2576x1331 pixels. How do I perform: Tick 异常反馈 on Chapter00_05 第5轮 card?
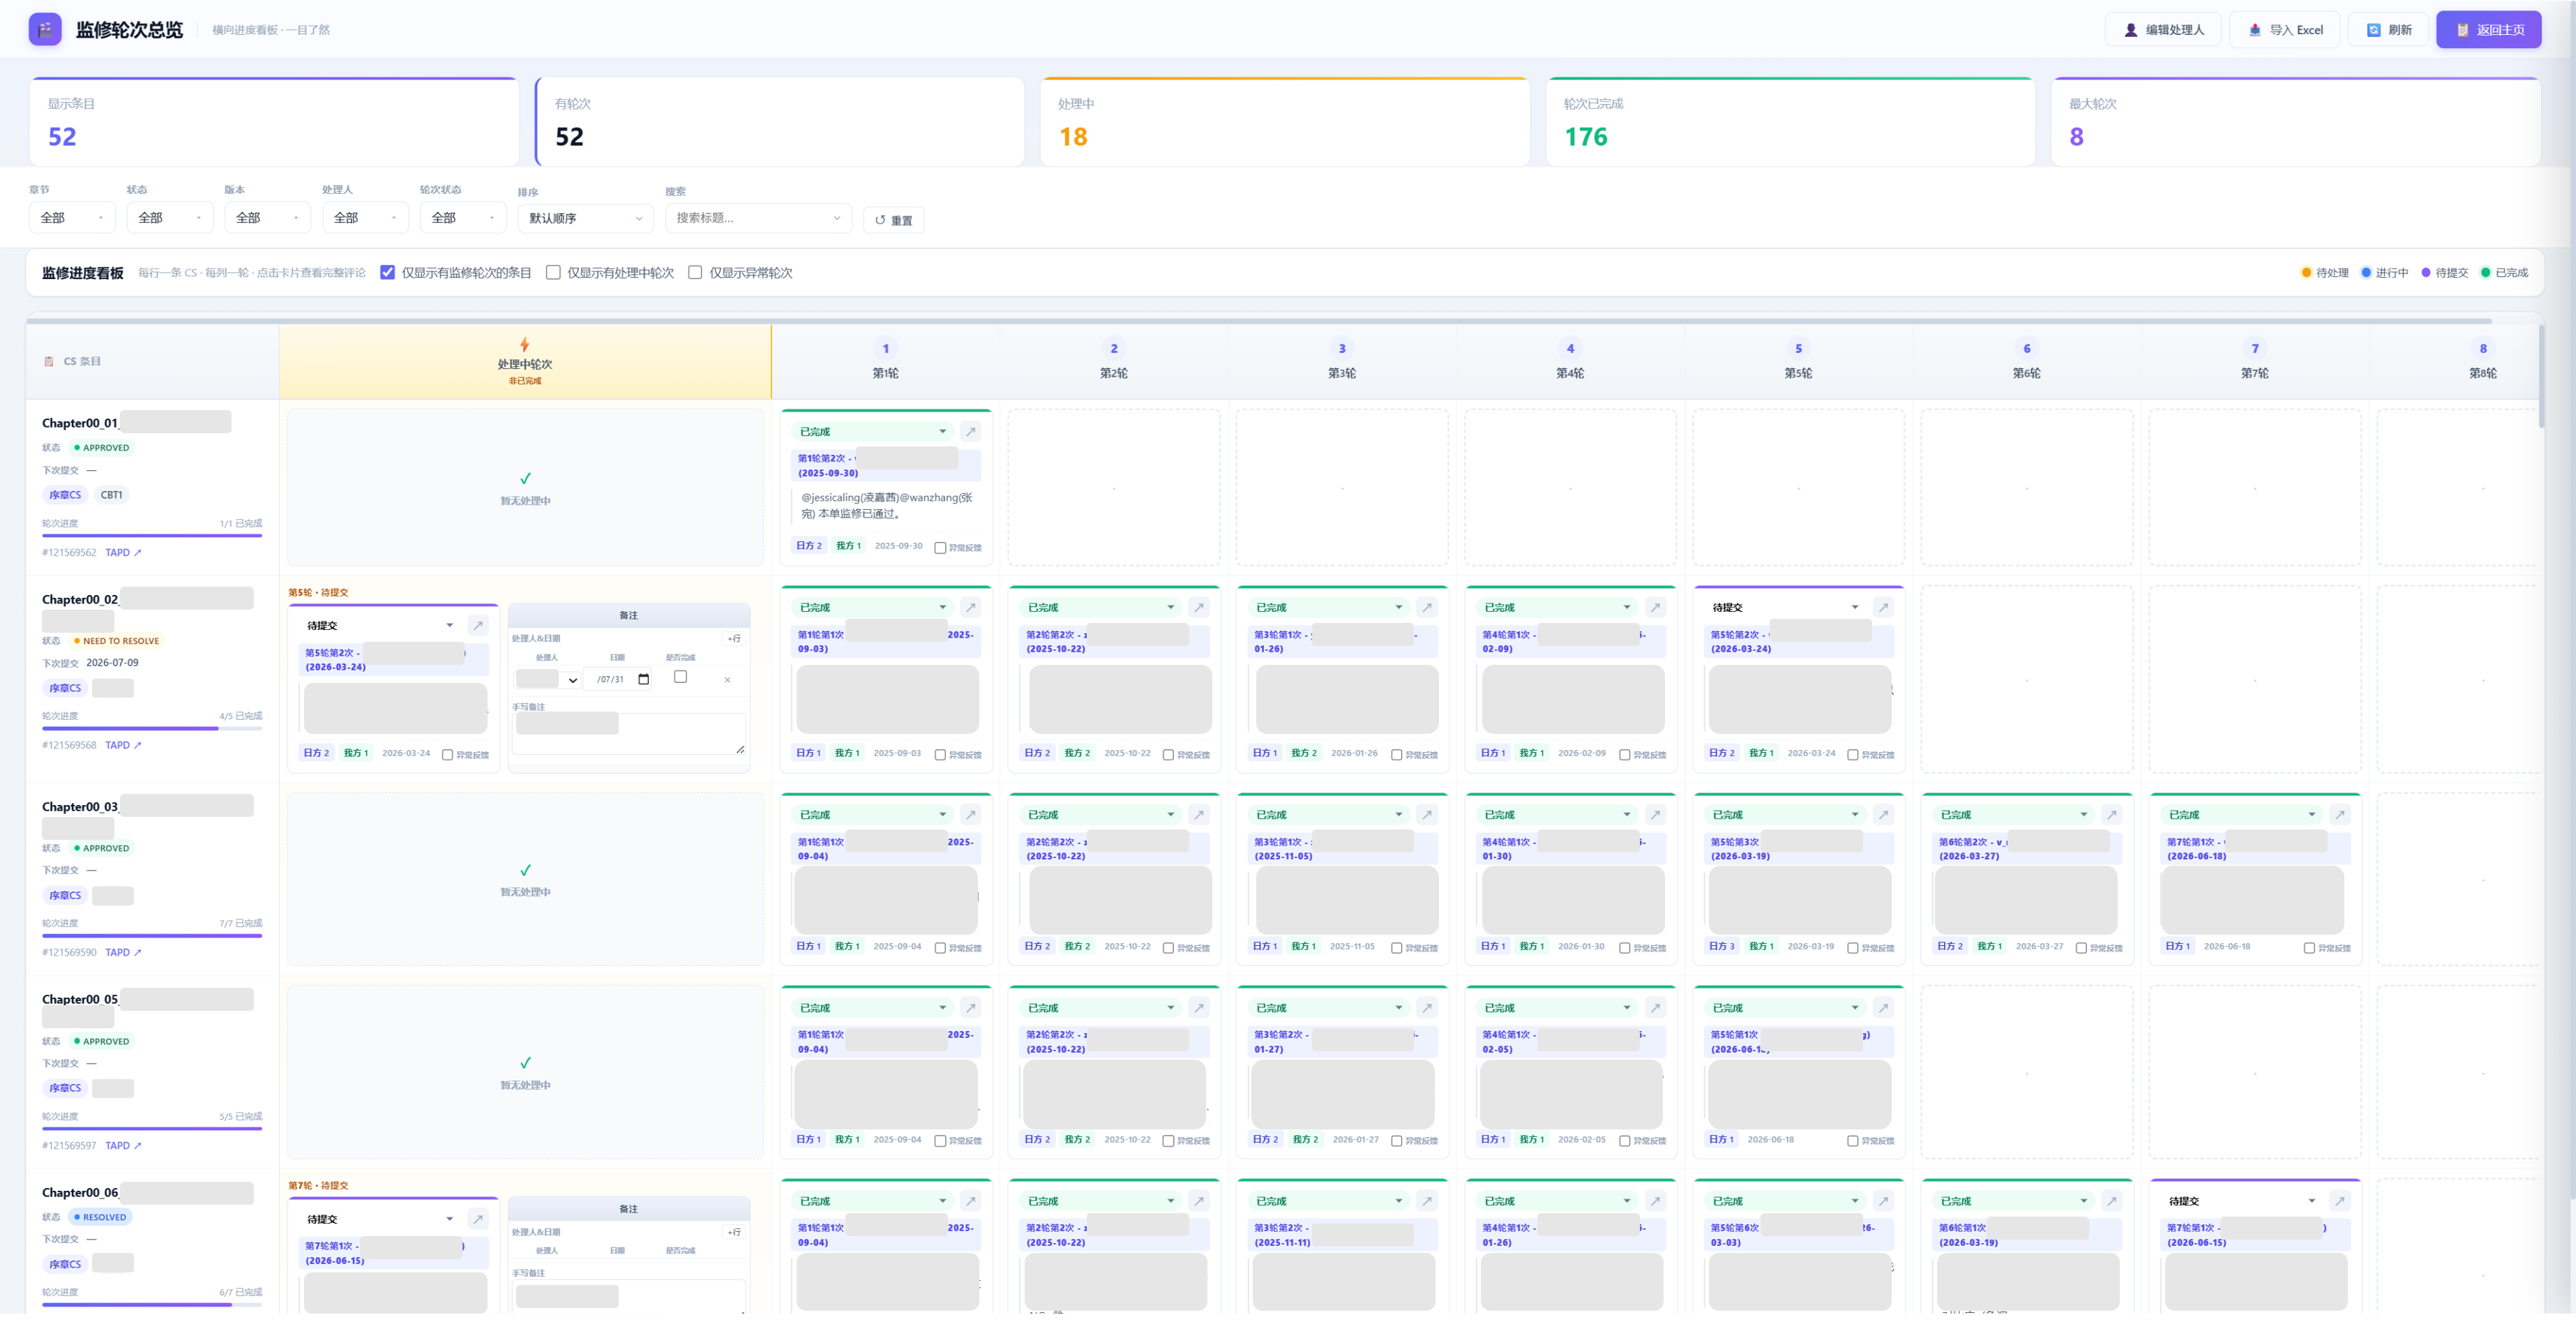(1852, 1140)
